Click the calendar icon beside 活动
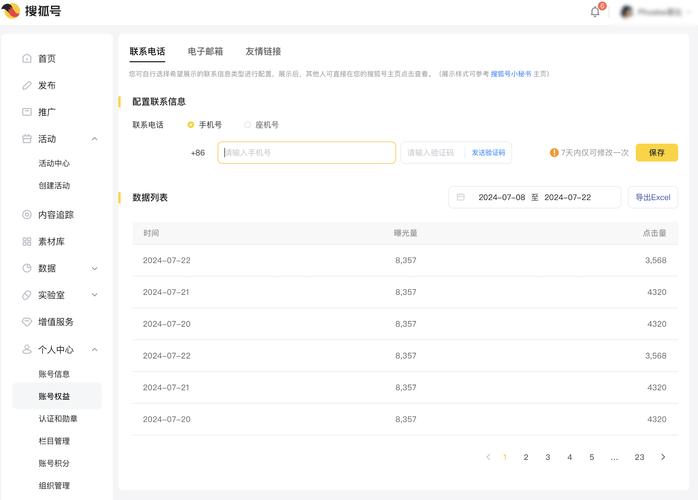Image resolution: width=698 pixels, height=500 pixels. click(x=27, y=139)
